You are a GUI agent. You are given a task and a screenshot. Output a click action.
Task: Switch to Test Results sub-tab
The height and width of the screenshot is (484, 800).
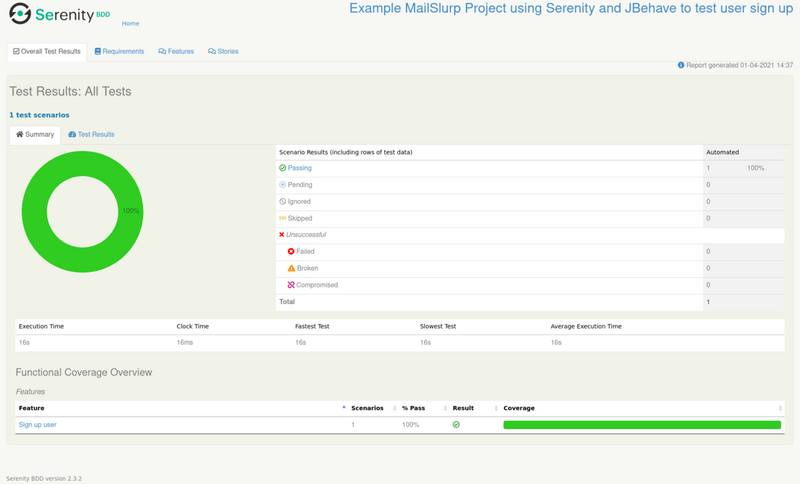click(x=91, y=134)
